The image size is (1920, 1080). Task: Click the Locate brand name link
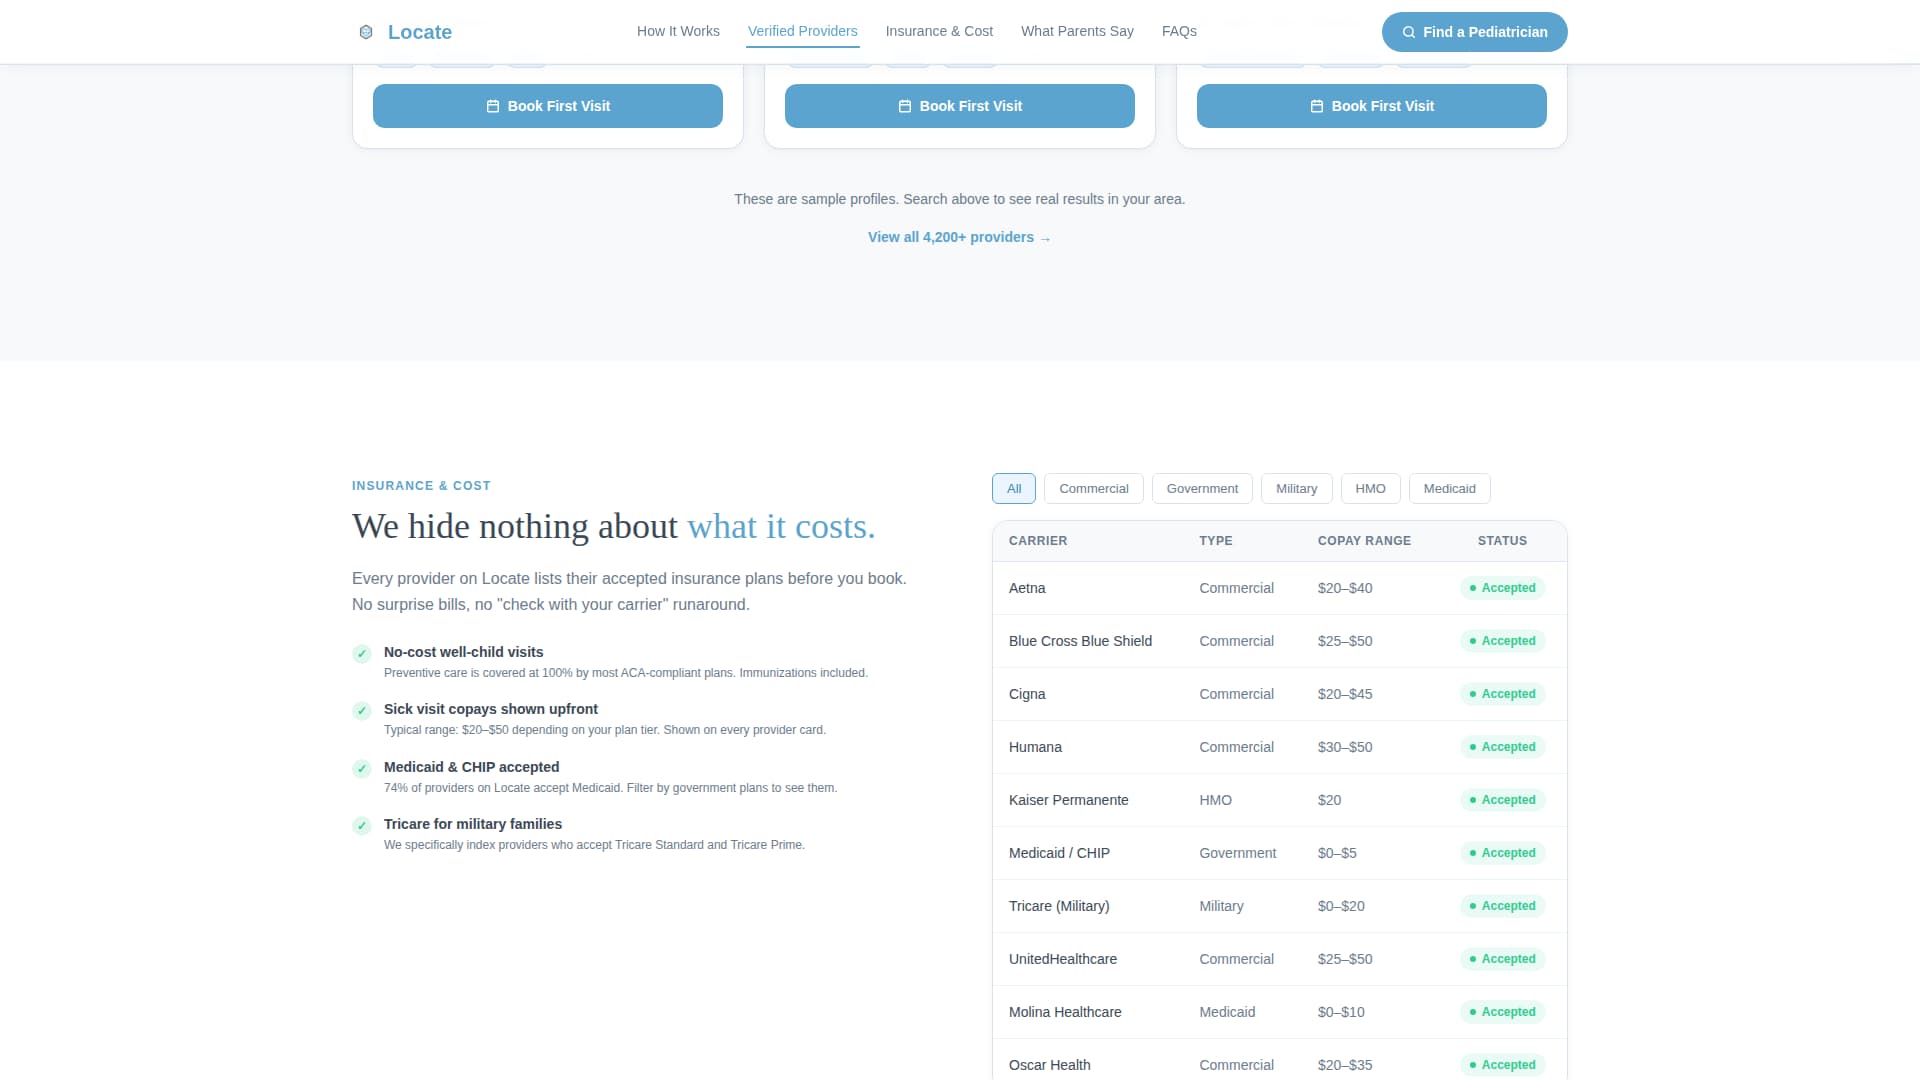pos(420,32)
